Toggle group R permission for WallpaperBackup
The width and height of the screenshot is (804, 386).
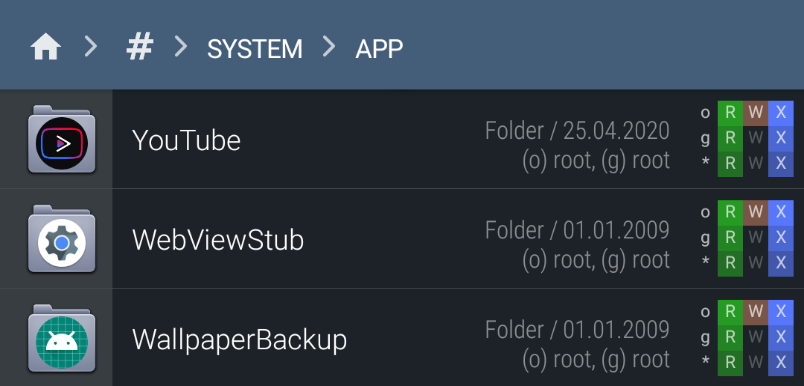coord(730,337)
